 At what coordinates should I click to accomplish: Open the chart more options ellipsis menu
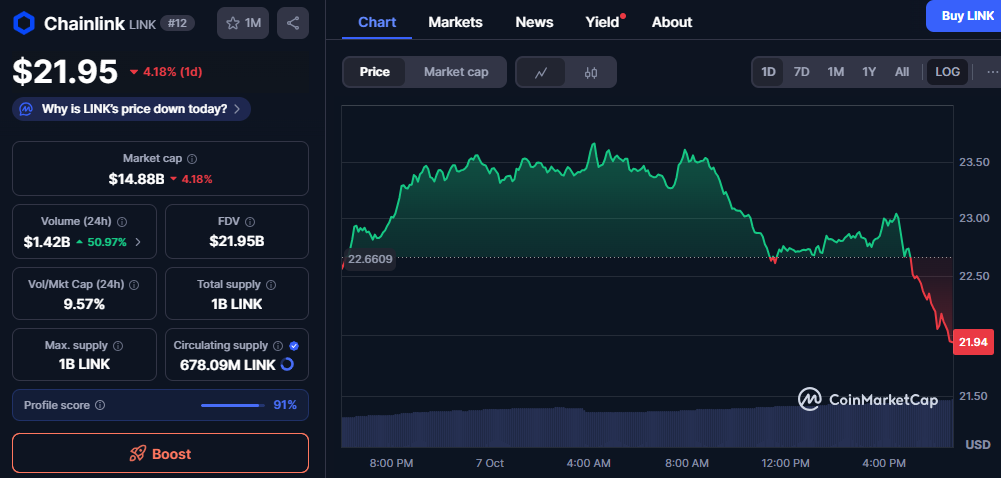tap(991, 72)
